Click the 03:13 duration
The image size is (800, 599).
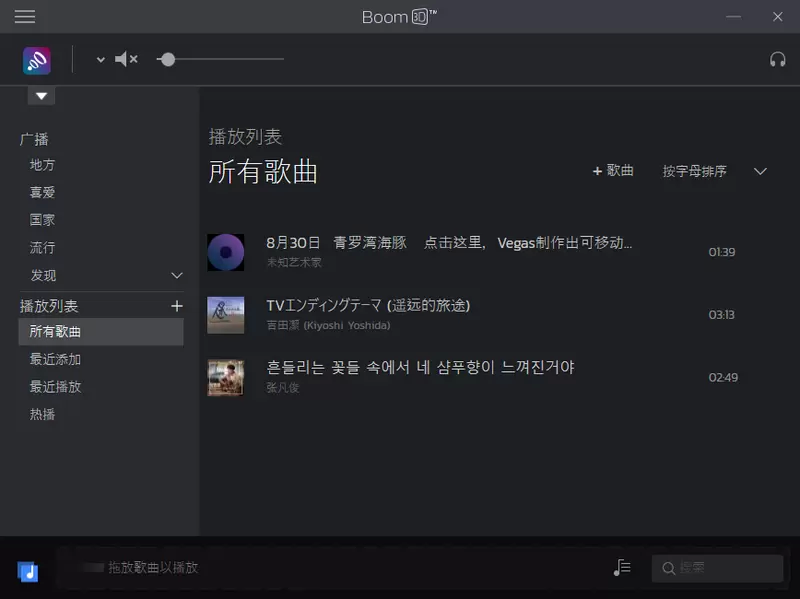click(721, 315)
